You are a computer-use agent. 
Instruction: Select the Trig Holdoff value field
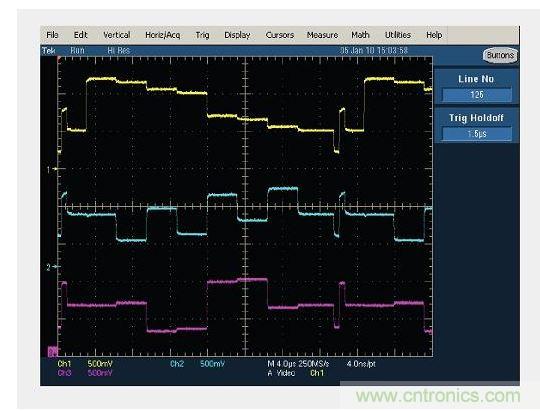[x=477, y=134]
